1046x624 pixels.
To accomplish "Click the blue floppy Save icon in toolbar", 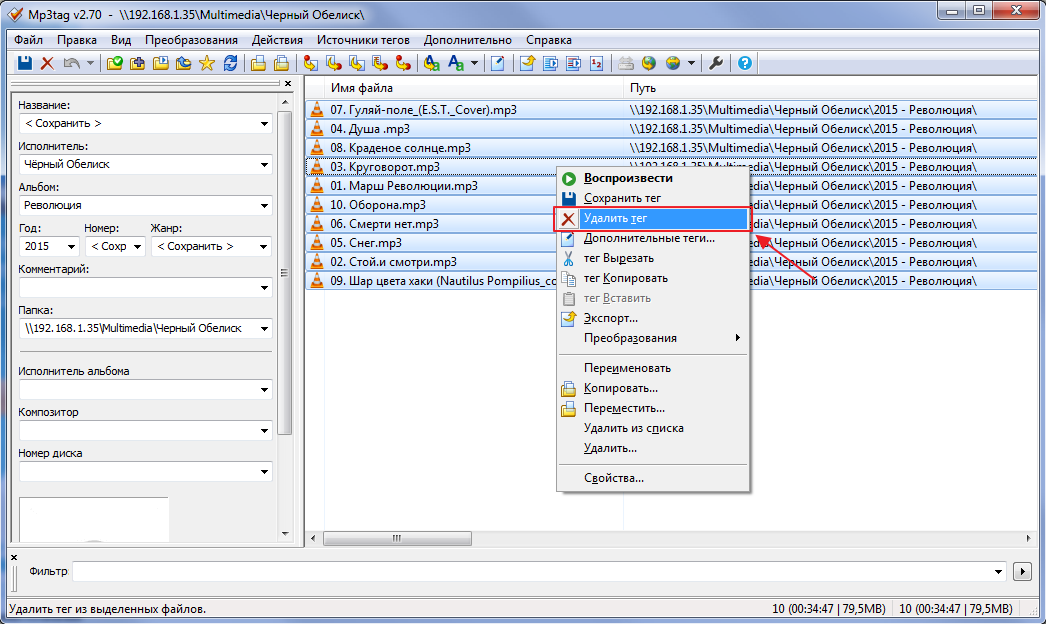I will coord(25,63).
